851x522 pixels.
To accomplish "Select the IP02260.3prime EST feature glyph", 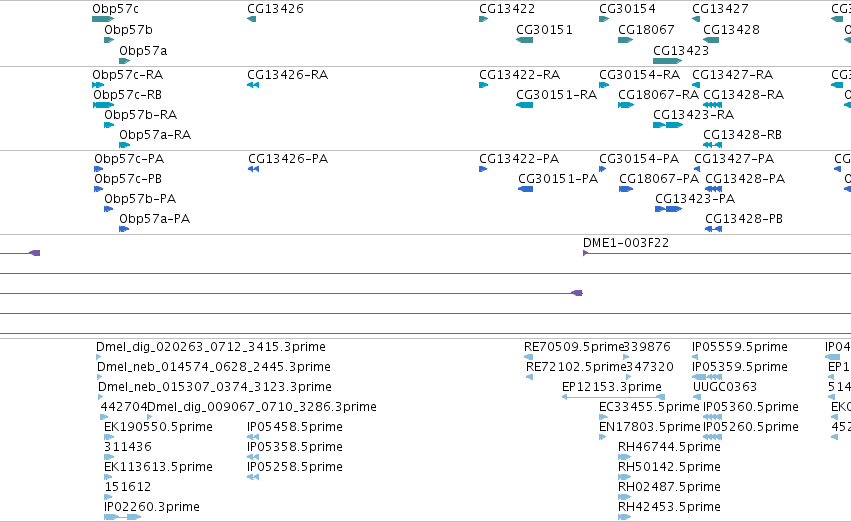I will pos(123,517).
